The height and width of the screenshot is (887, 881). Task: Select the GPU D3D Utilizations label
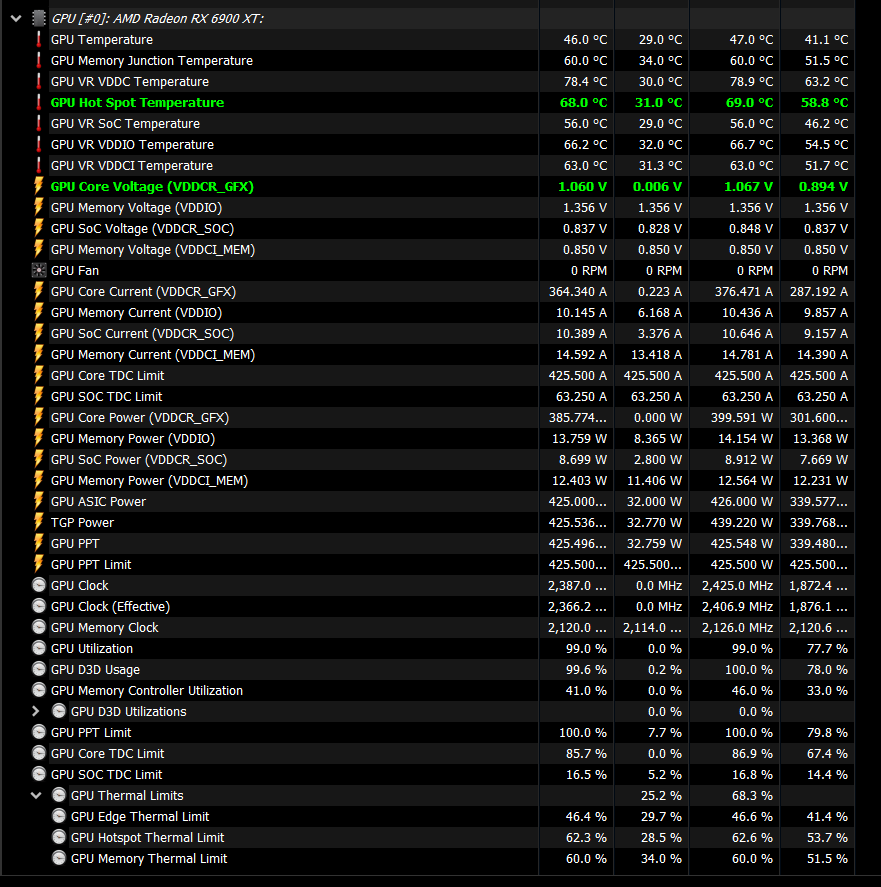128,712
